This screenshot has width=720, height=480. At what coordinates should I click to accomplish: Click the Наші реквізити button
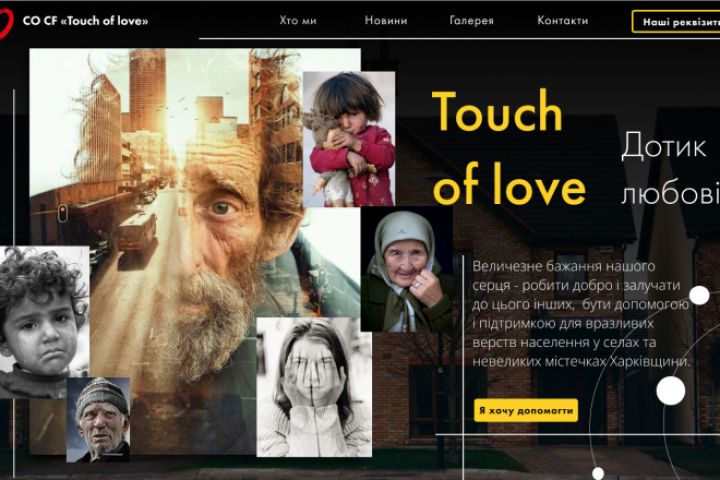pos(676,22)
